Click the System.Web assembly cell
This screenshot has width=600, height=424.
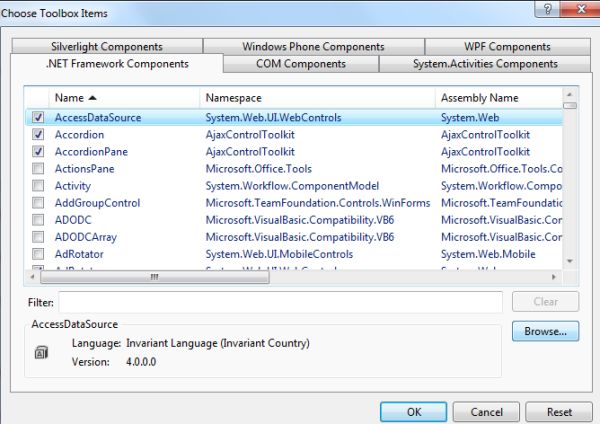click(470, 117)
